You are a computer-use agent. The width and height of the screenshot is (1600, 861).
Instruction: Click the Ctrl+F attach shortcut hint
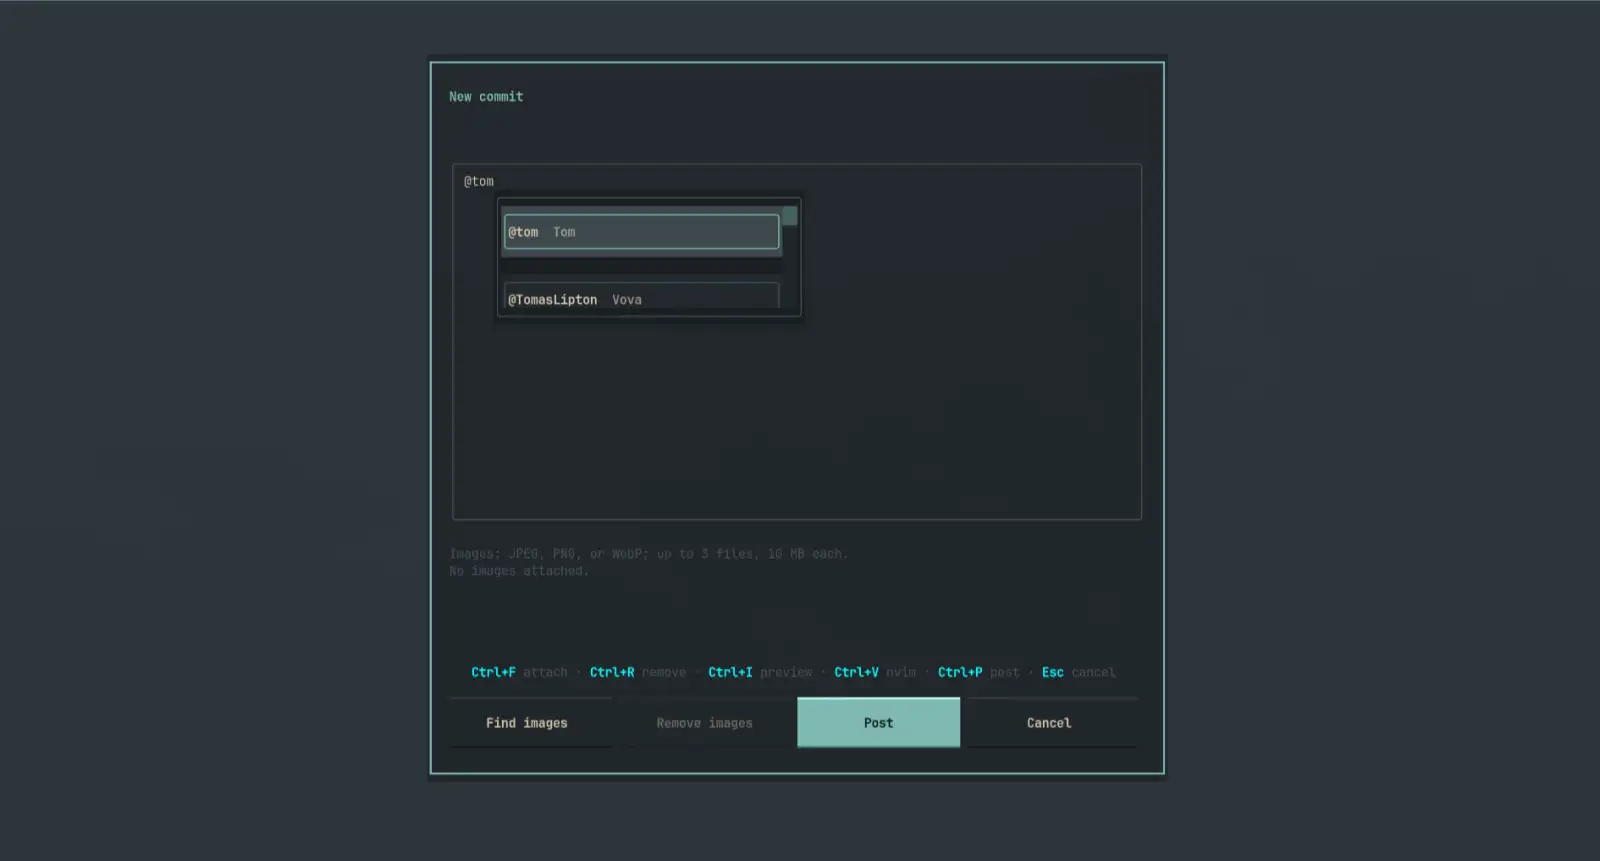[519, 672]
